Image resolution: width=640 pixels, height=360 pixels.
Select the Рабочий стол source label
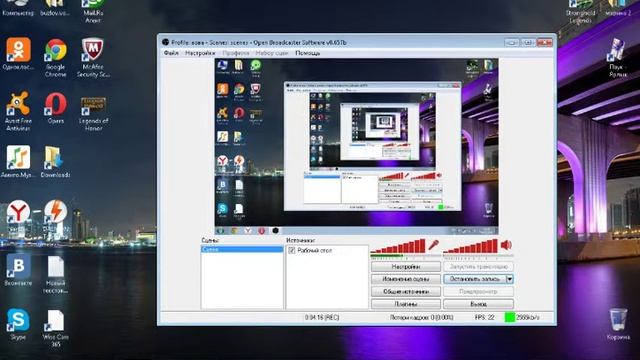(x=314, y=250)
